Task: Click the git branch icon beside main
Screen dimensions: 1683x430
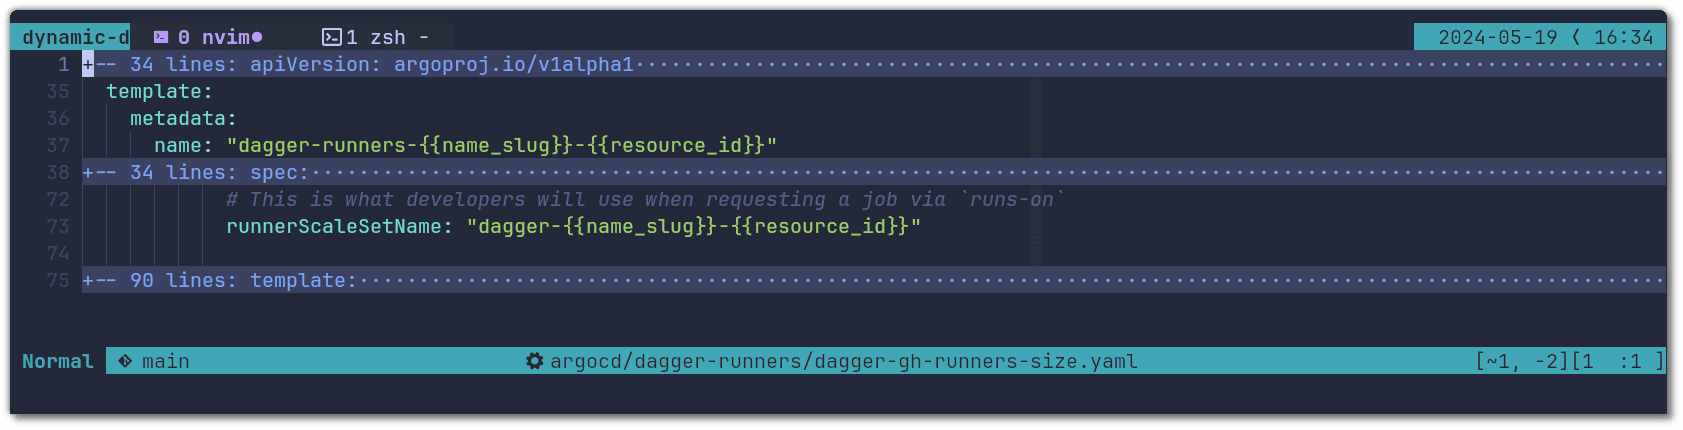Action: 125,361
